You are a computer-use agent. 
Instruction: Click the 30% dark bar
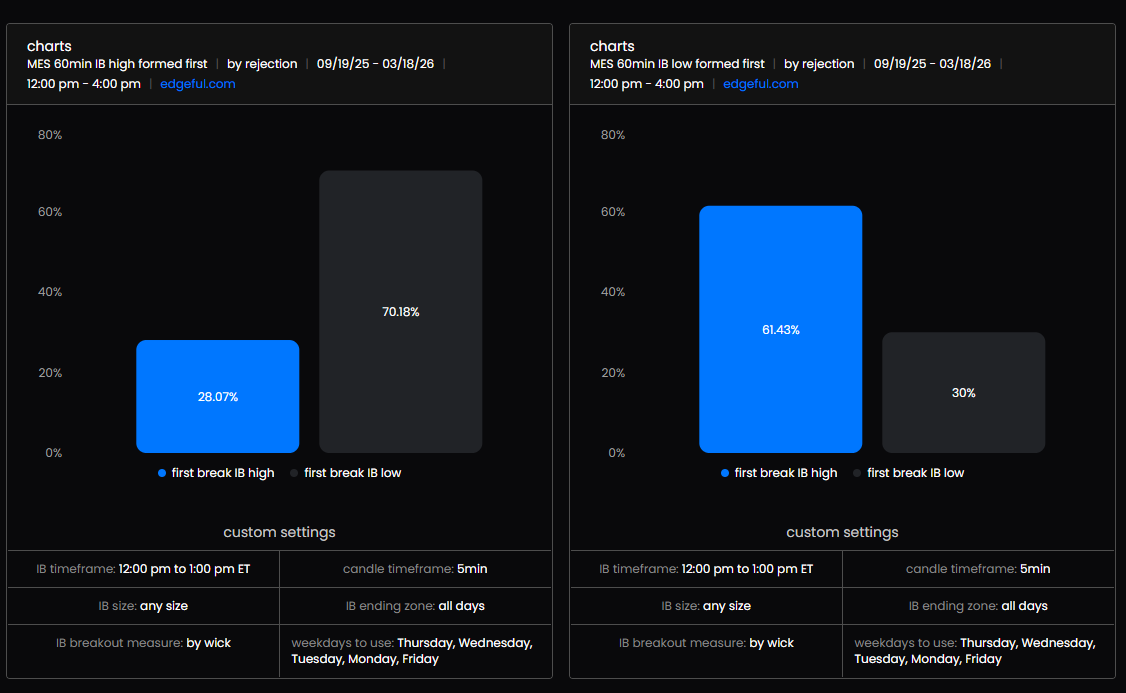(x=964, y=393)
